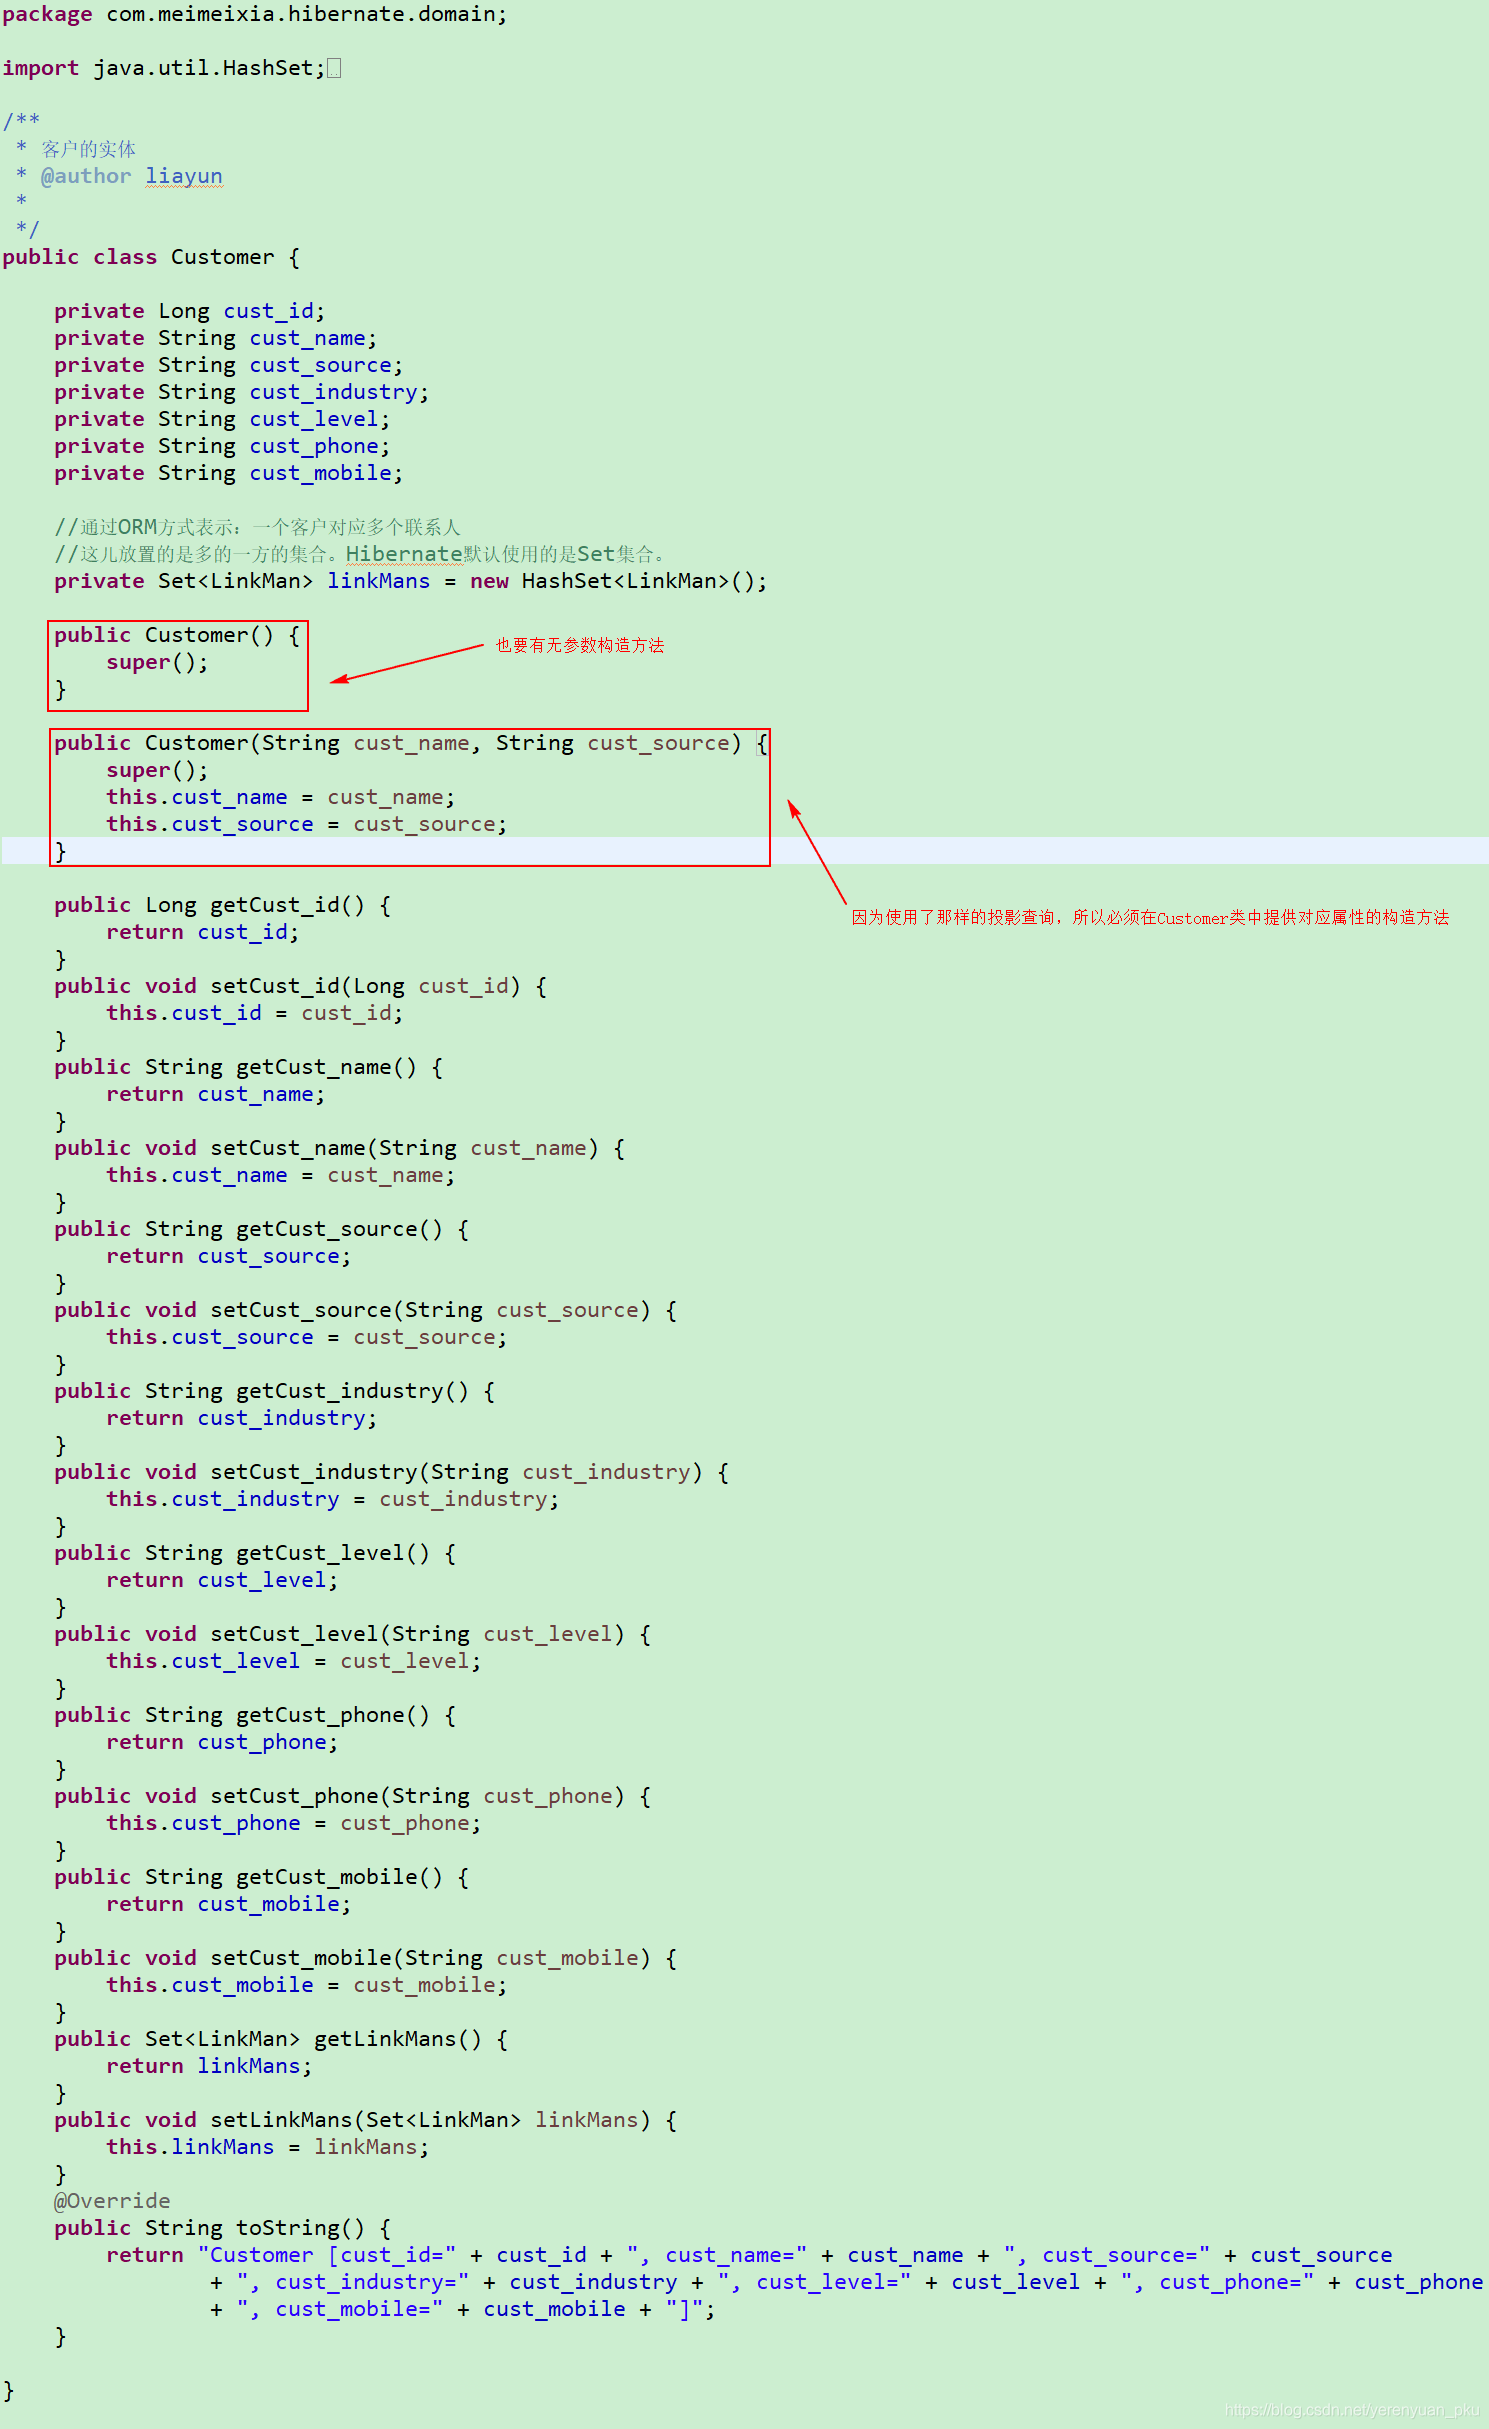Click 'setCust_level(String cust_level)' signature
This screenshot has width=1489, height=2429.
point(353,1634)
